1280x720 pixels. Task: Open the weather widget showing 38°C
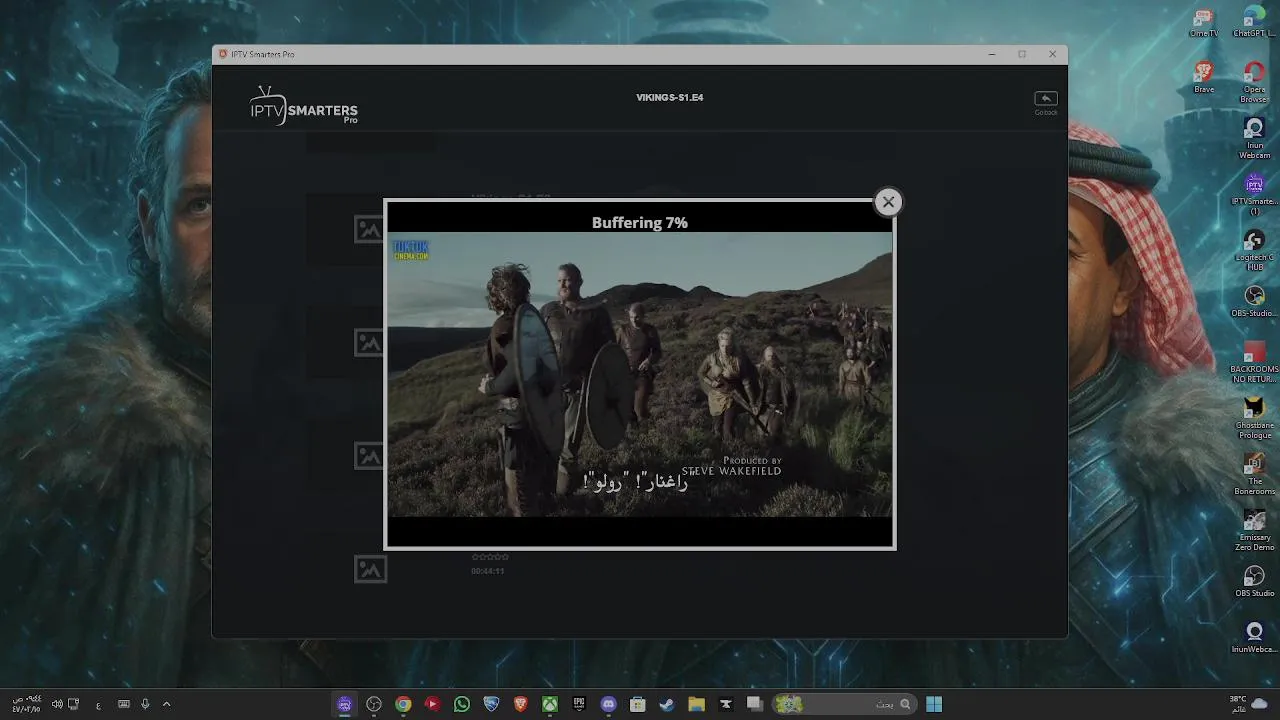[x=1250, y=704]
